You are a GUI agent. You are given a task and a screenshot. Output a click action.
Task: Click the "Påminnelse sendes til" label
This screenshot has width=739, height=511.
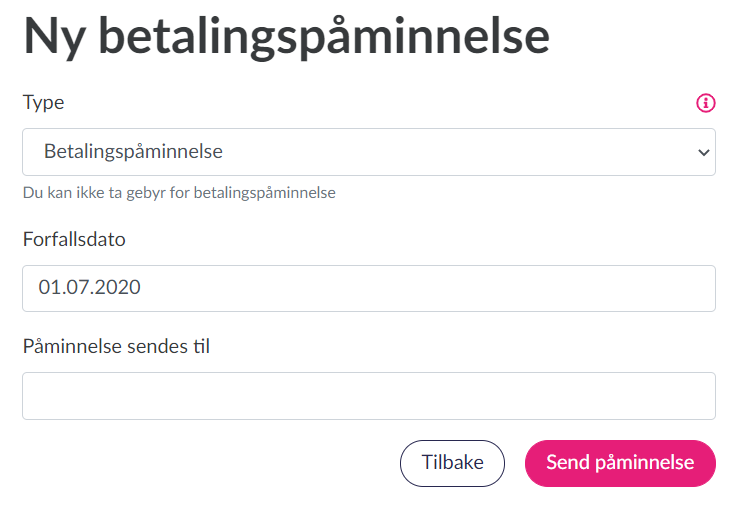pos(116,346)
